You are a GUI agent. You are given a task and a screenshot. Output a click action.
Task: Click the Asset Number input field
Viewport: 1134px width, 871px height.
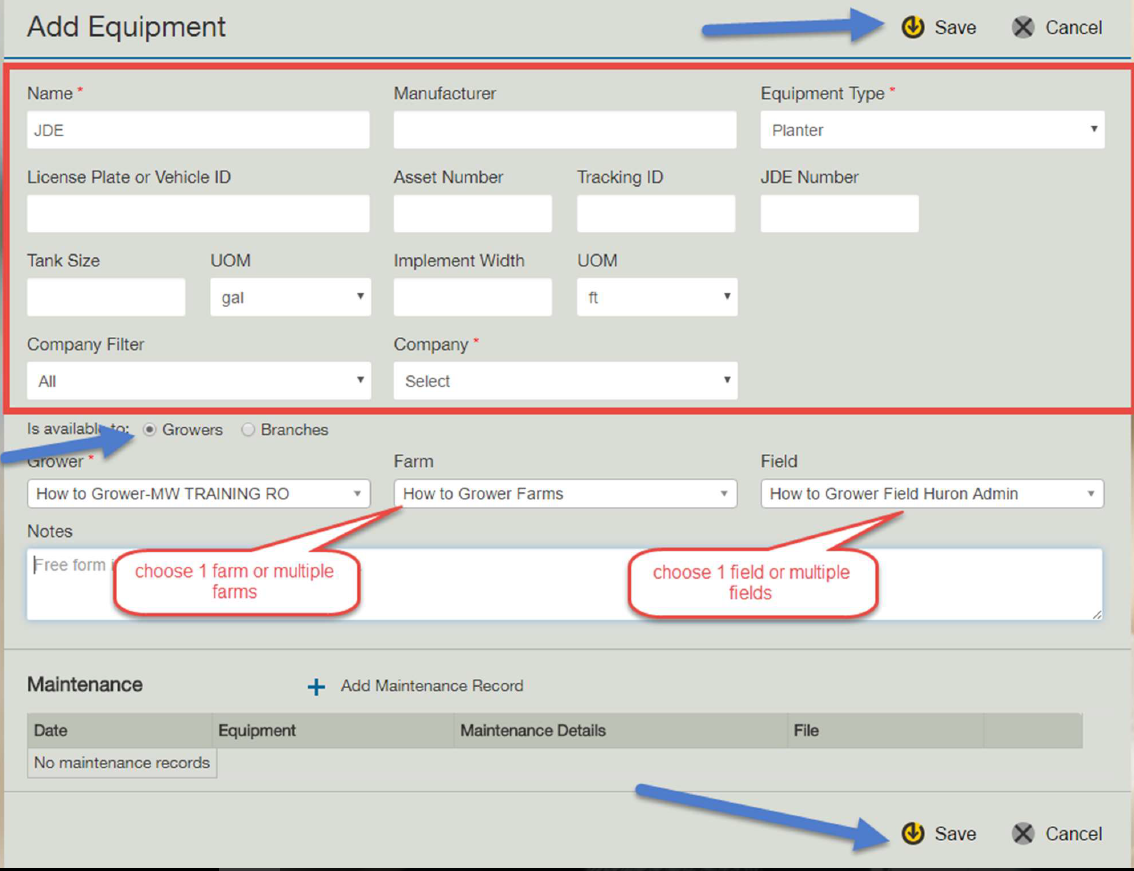pos(473,213)
